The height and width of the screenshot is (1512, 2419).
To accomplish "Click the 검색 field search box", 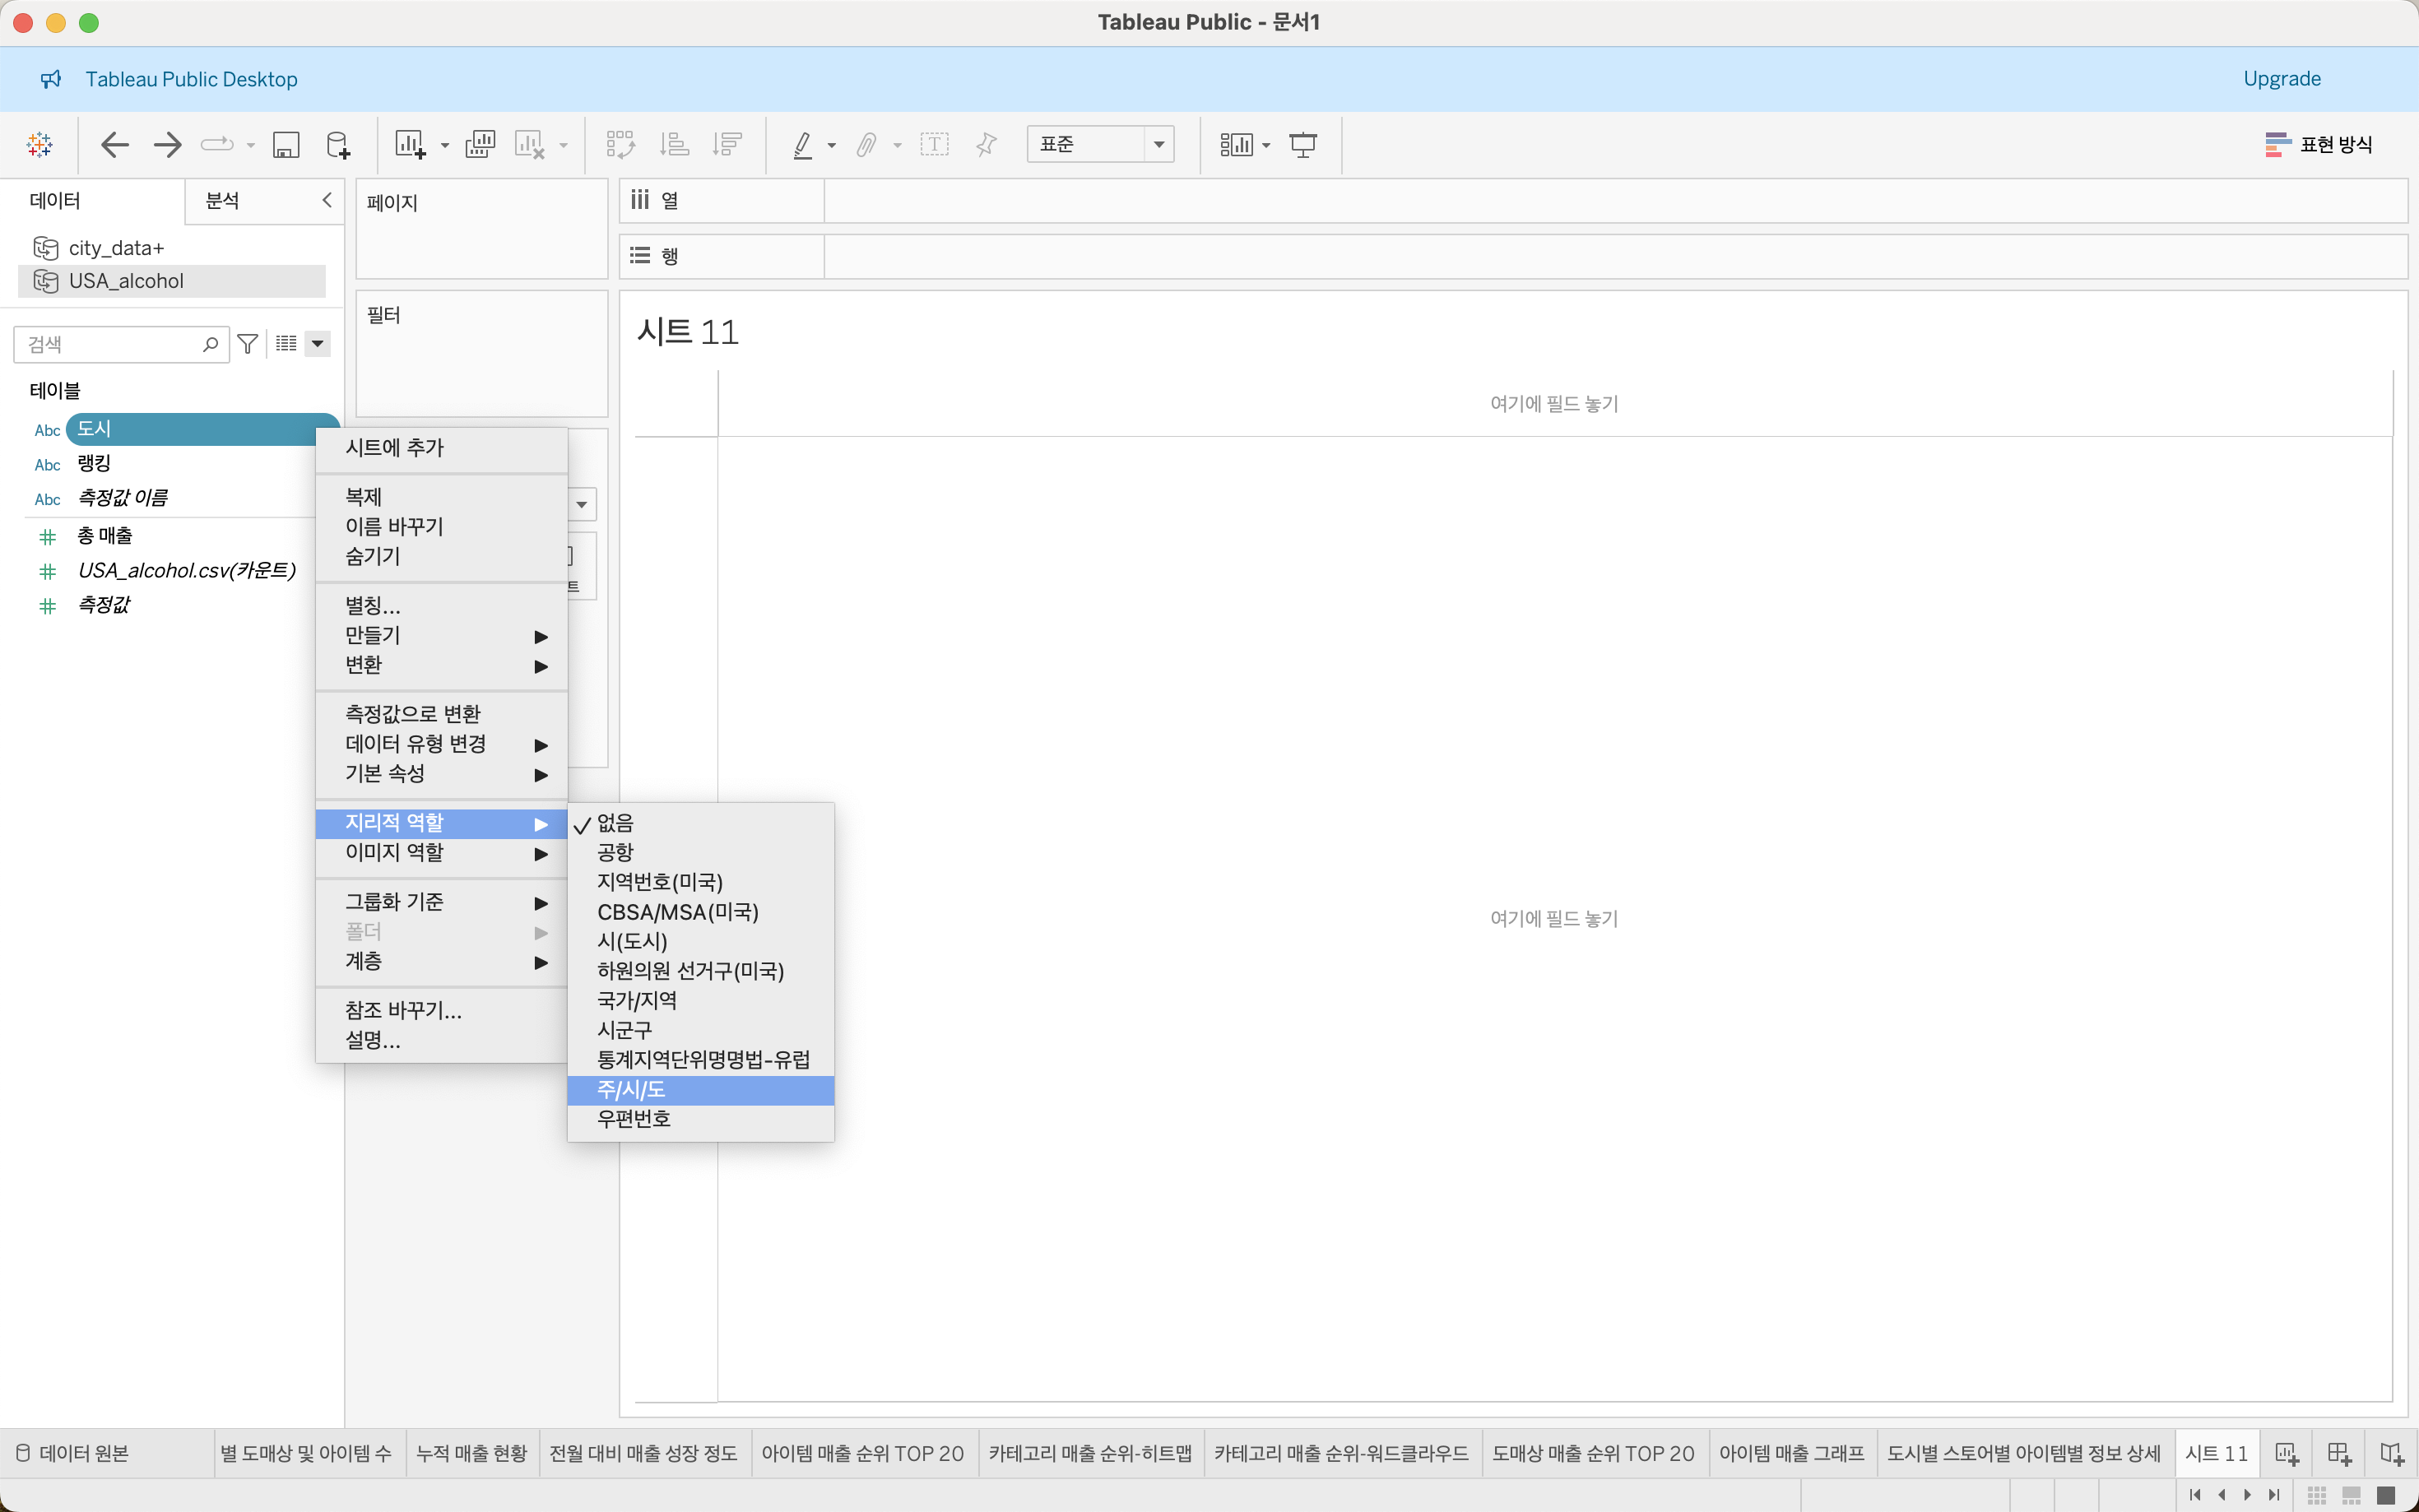I will [x=112, y=344].
